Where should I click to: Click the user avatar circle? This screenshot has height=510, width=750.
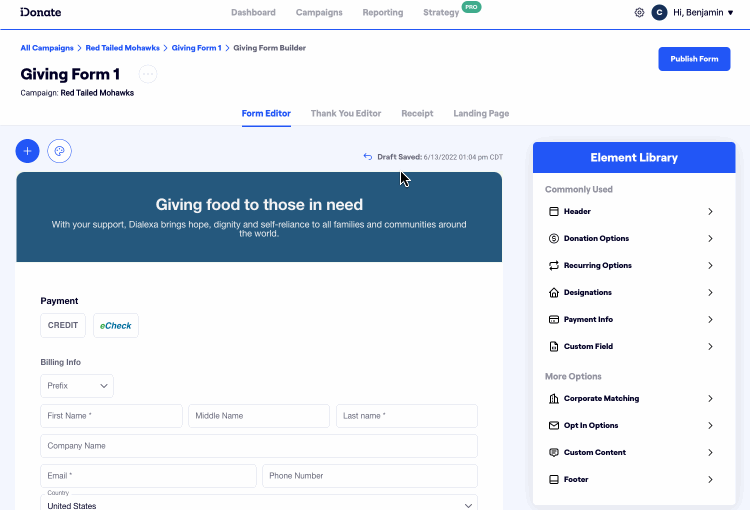tap(659, 12)
